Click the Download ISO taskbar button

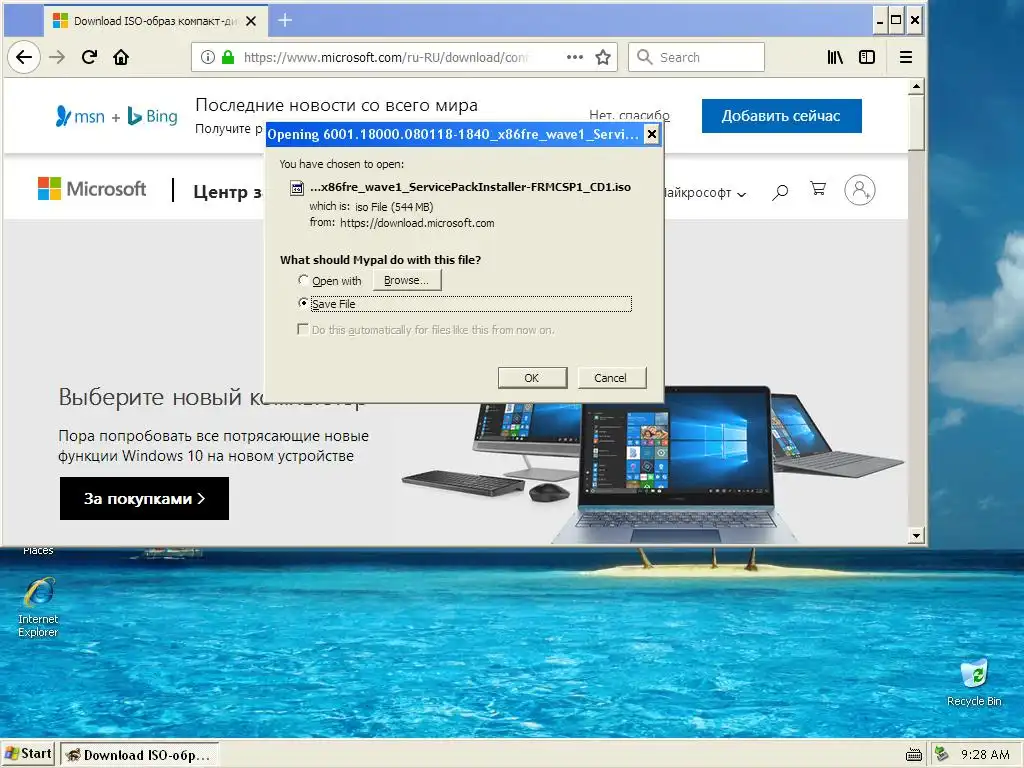pyautogui.click(x=139, y=755)
